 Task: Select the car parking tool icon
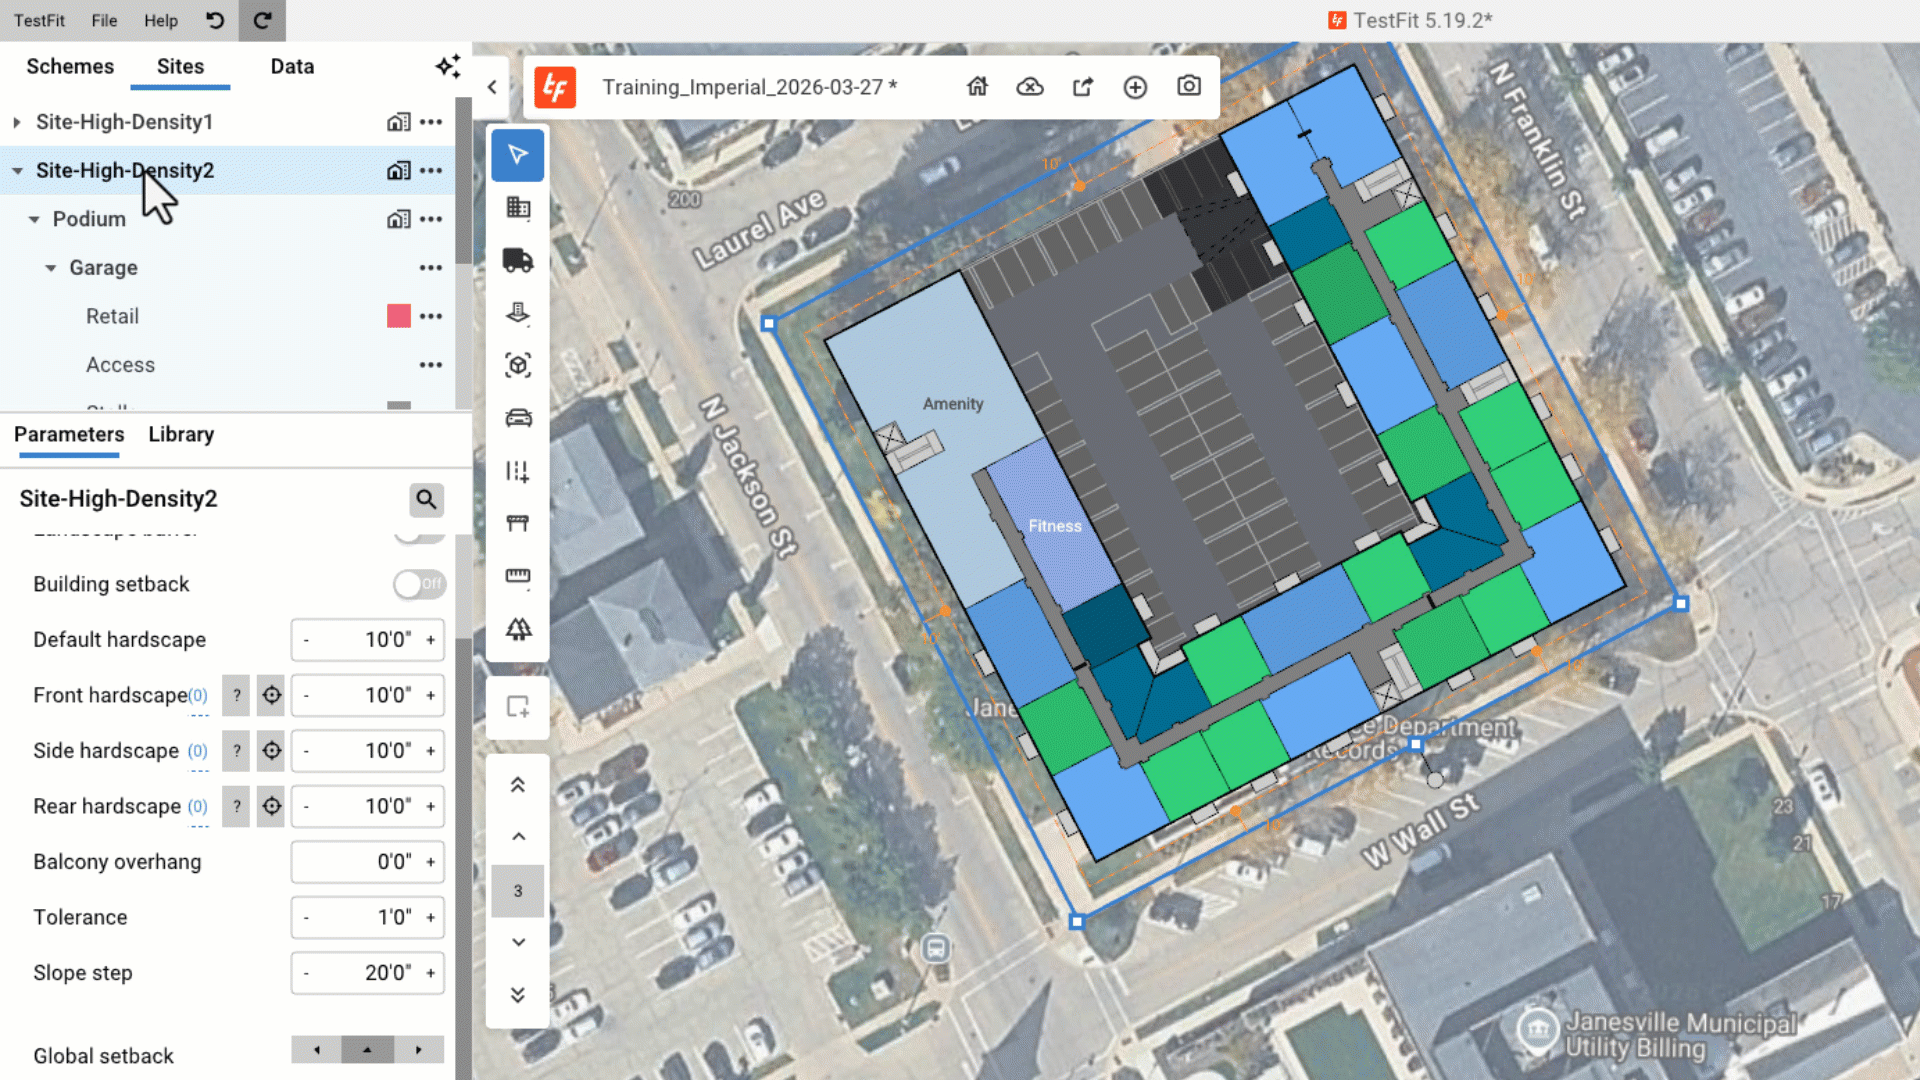click(517, 418)
